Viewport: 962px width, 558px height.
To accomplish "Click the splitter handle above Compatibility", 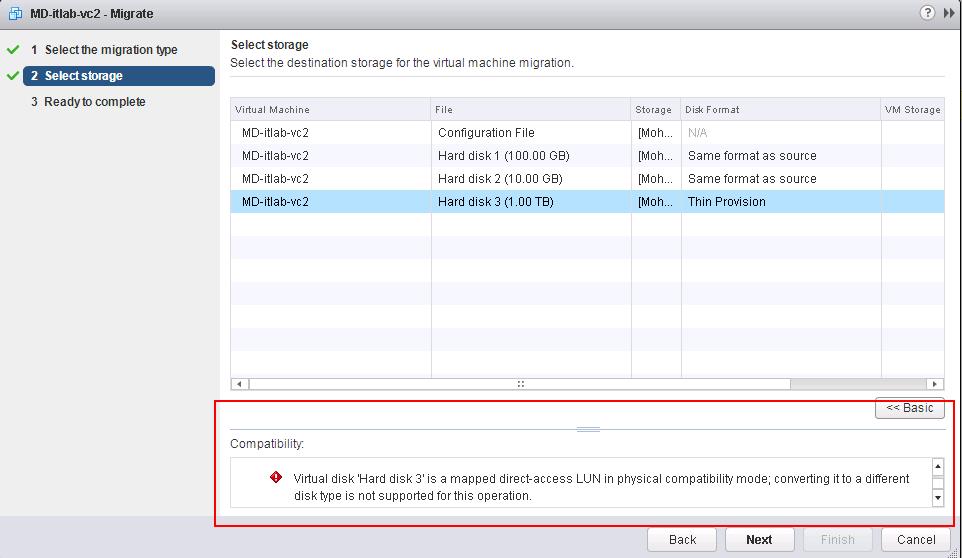I will tap(588, 429).
